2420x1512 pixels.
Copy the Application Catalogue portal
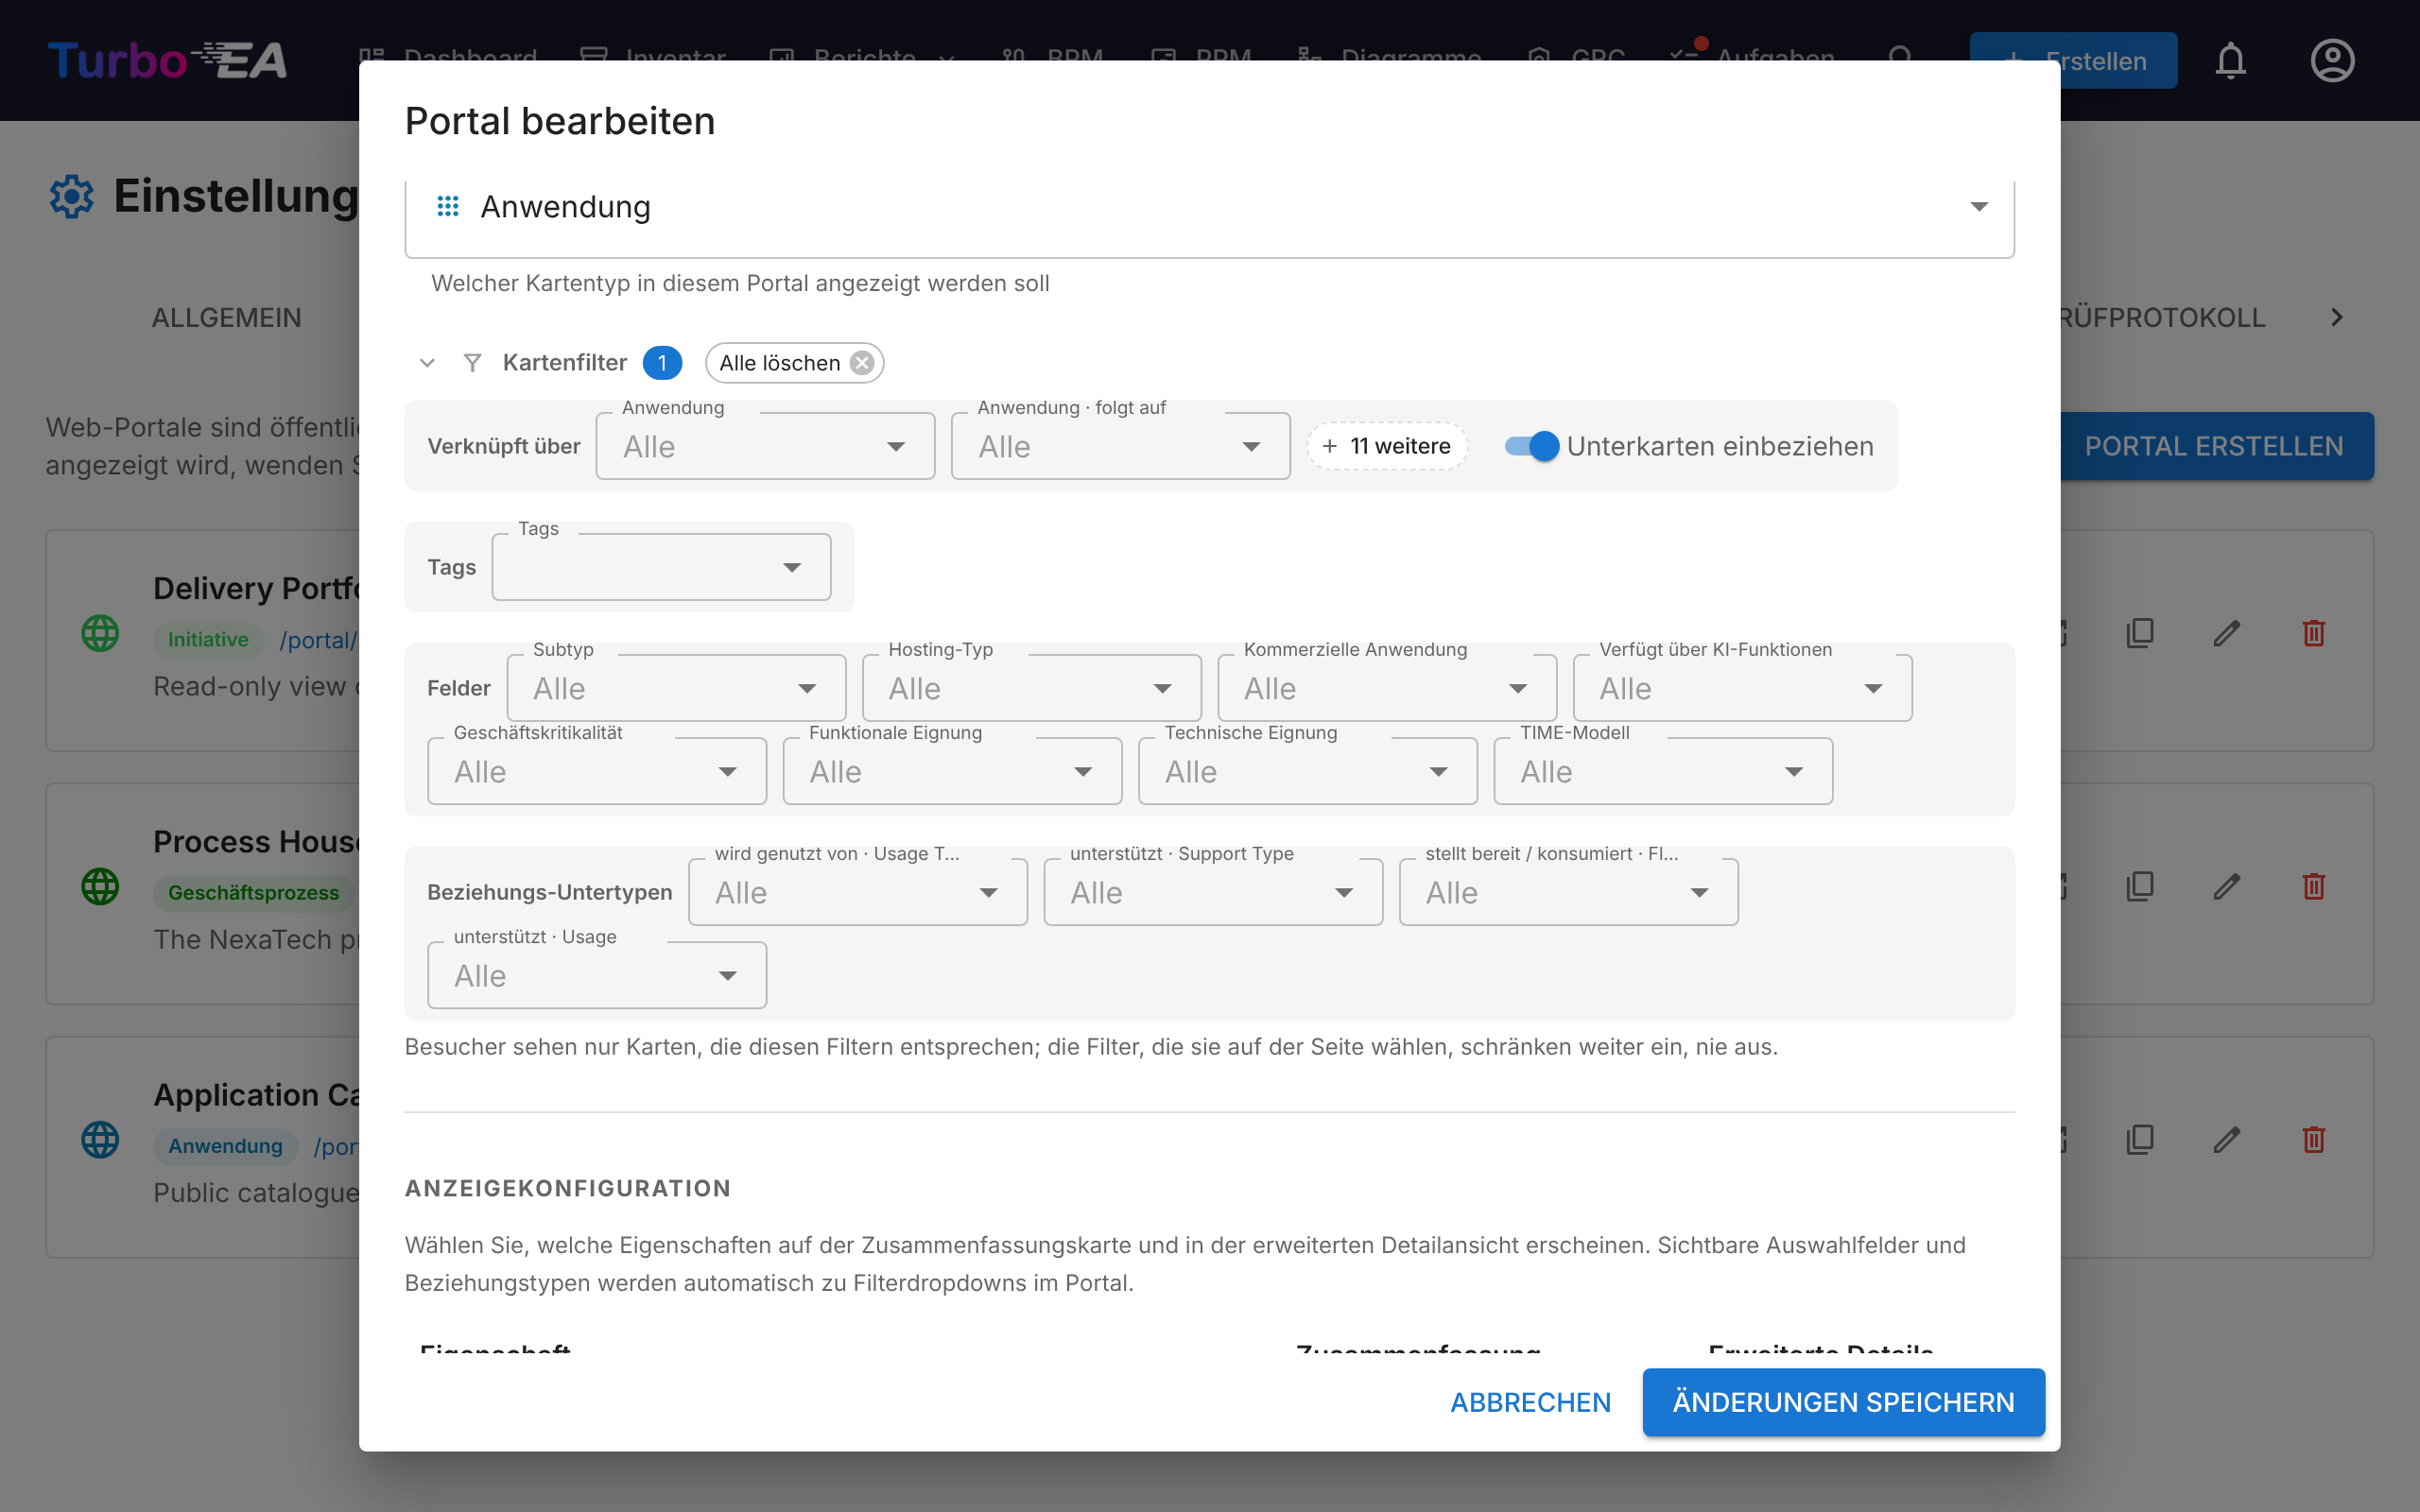(x=2140, y=1139)
